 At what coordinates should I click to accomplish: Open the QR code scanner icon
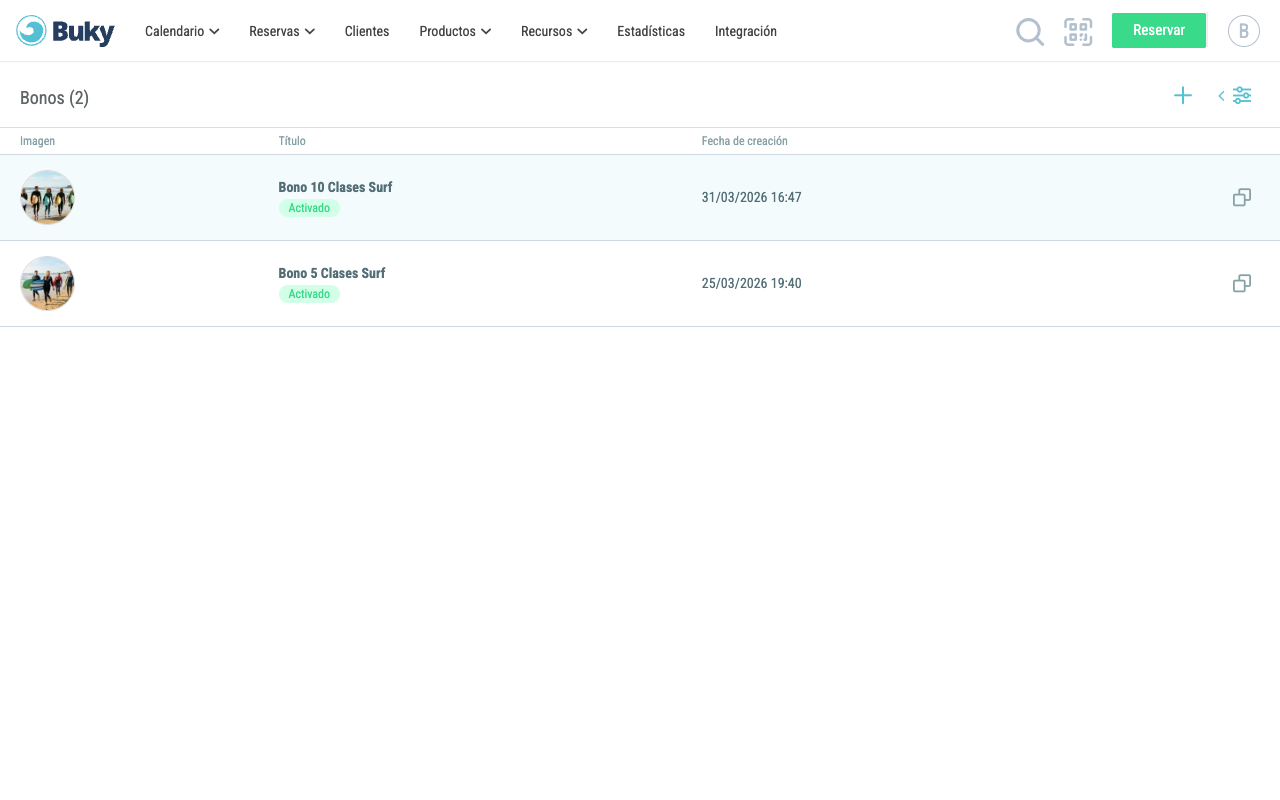(1078, 32)
